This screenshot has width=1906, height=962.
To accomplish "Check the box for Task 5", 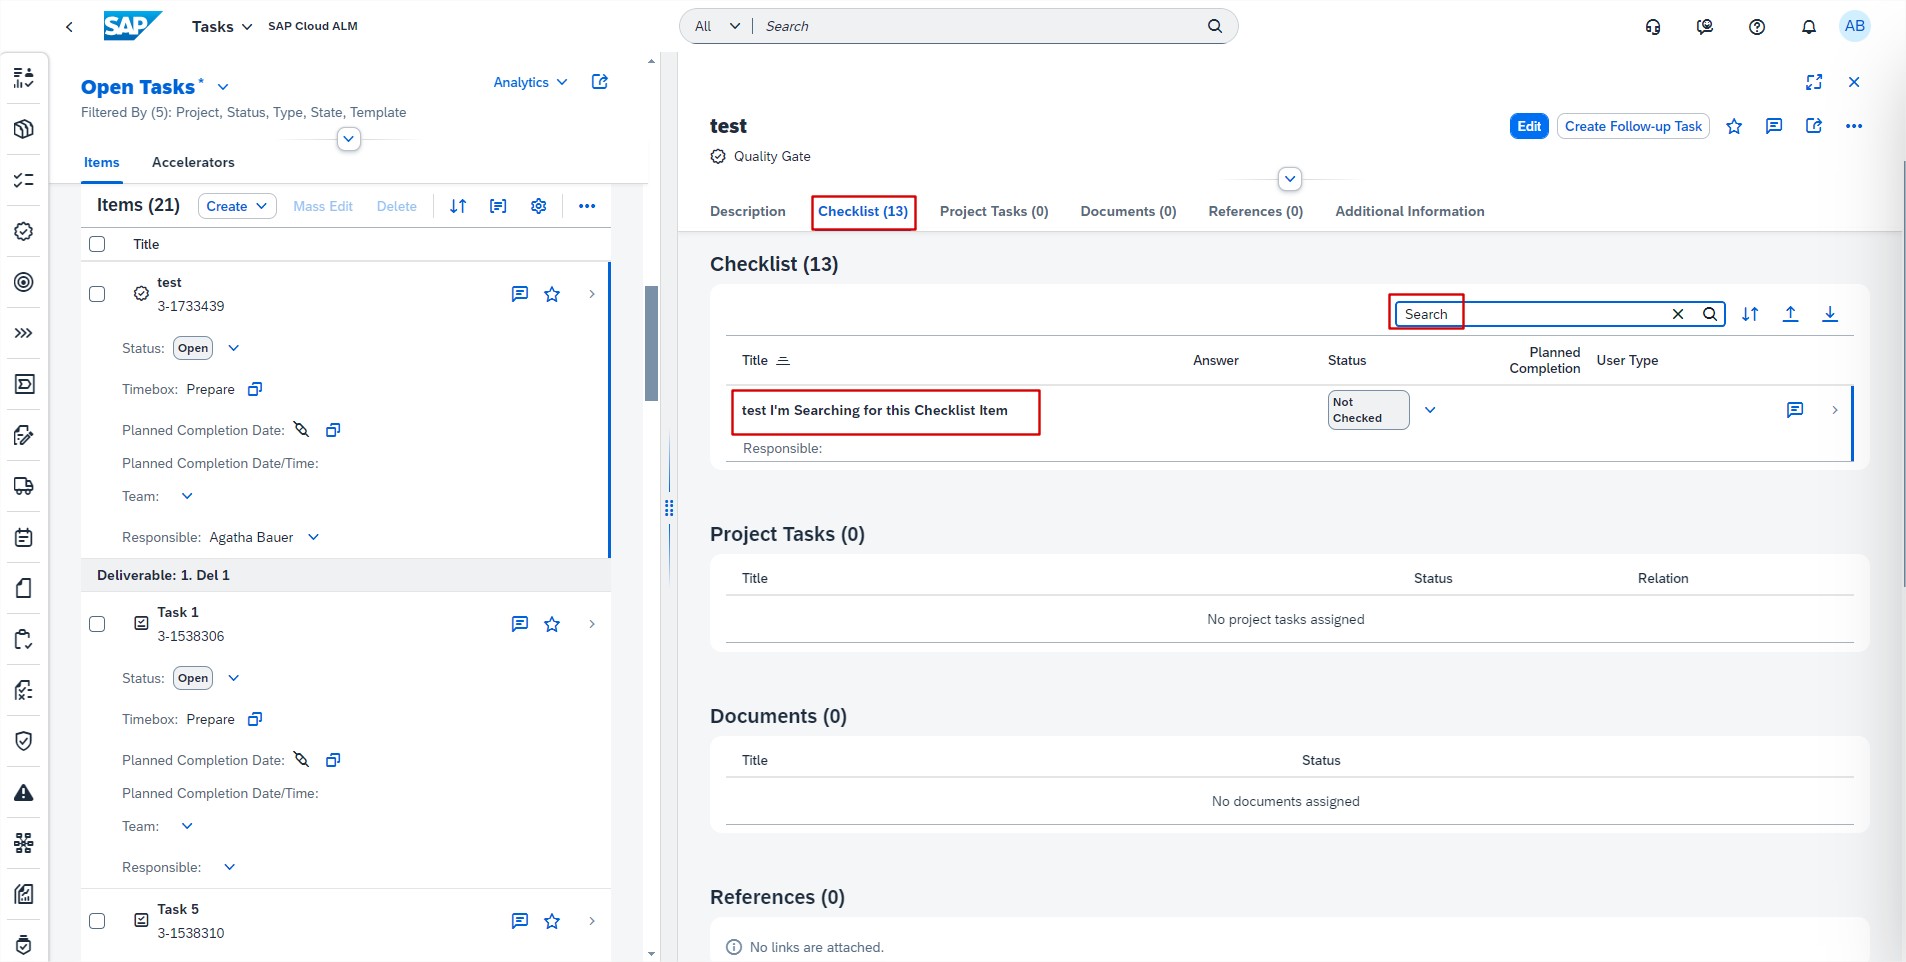I will 97,921.
